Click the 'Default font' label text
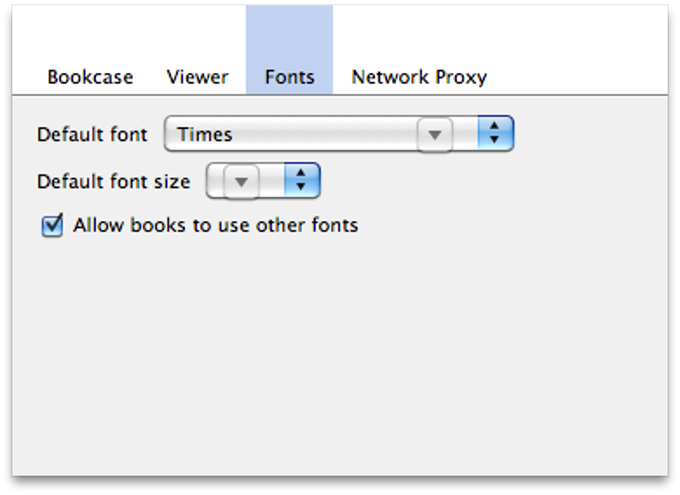This screenshot has height=495, width=680. pos(92,134)
